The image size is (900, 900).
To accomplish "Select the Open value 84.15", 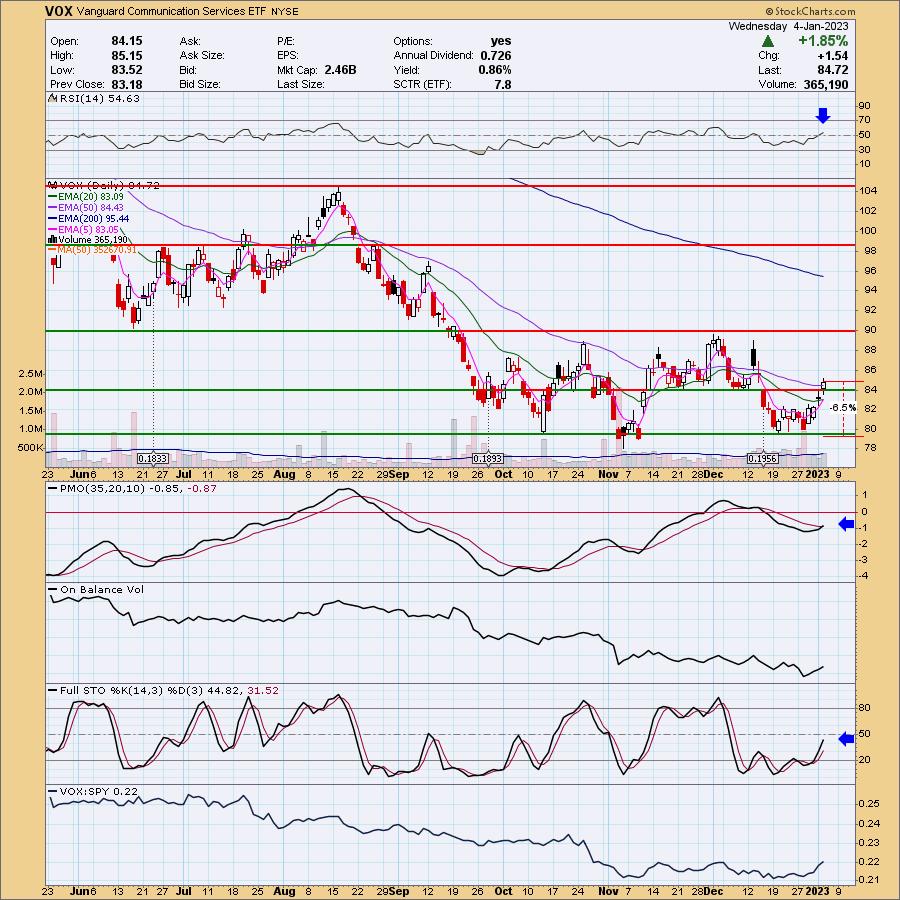I will click(127, 41).
